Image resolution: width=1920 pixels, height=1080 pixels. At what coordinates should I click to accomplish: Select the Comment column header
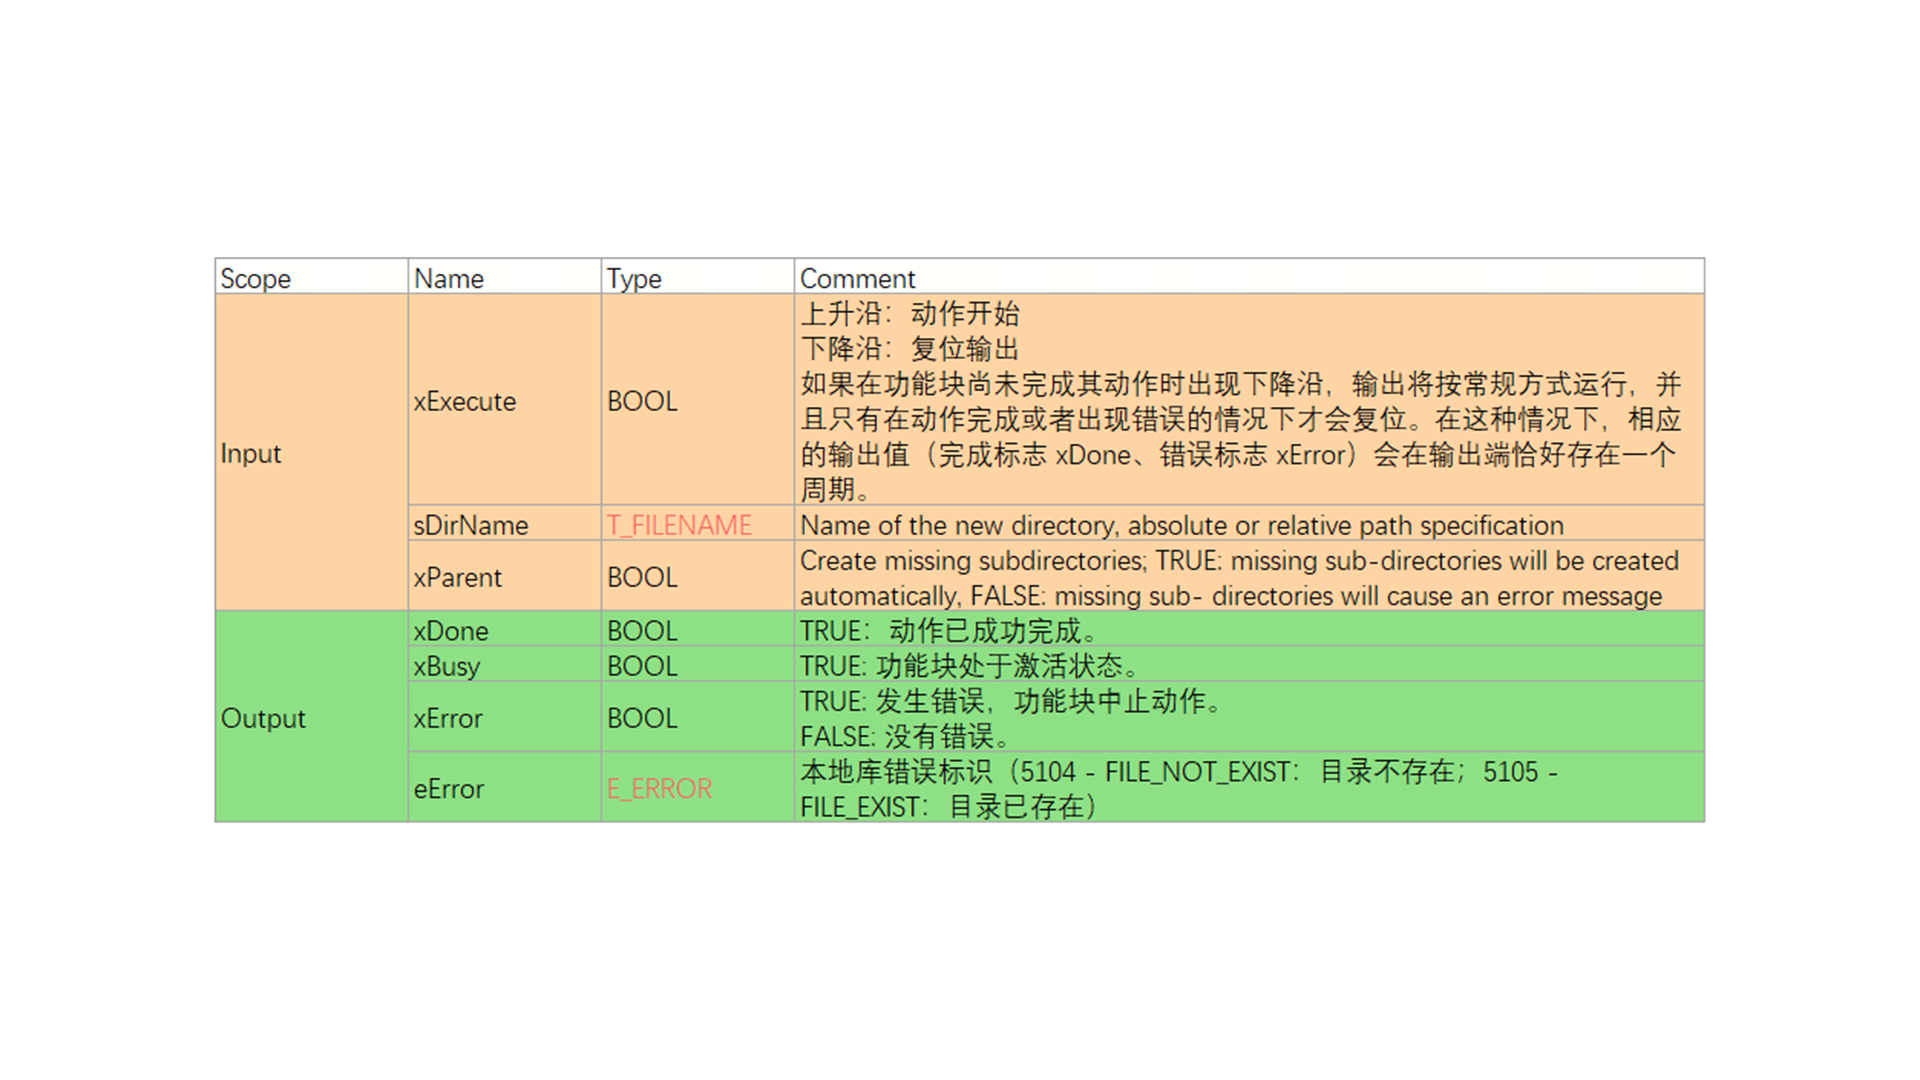click(x=857, y=278)
